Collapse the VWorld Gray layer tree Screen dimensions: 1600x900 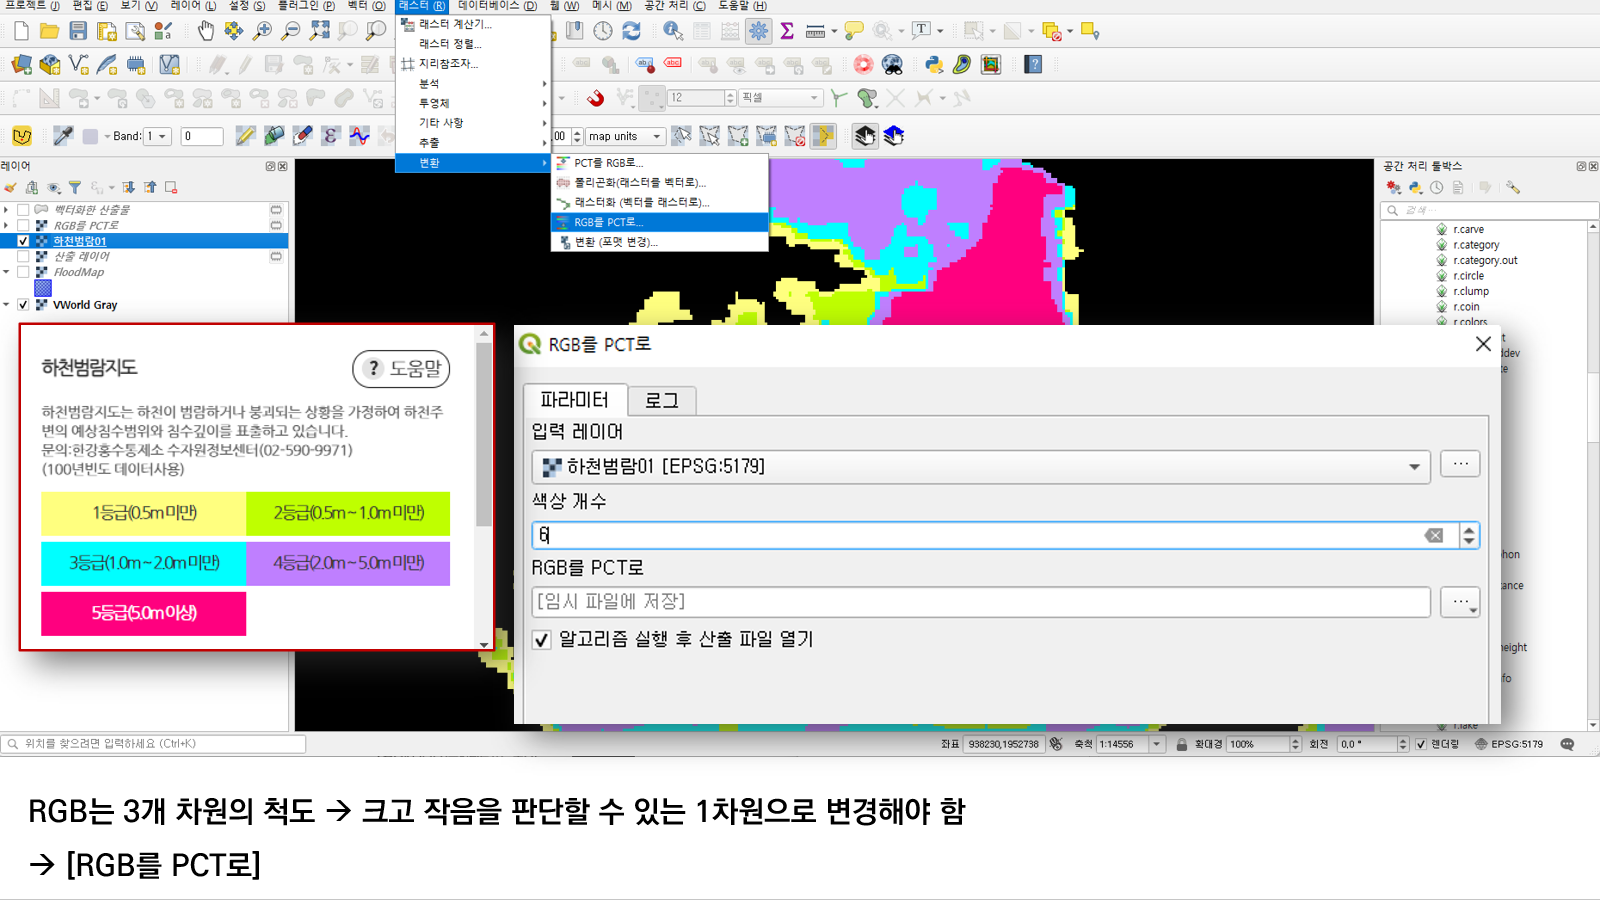coord(6,305)
